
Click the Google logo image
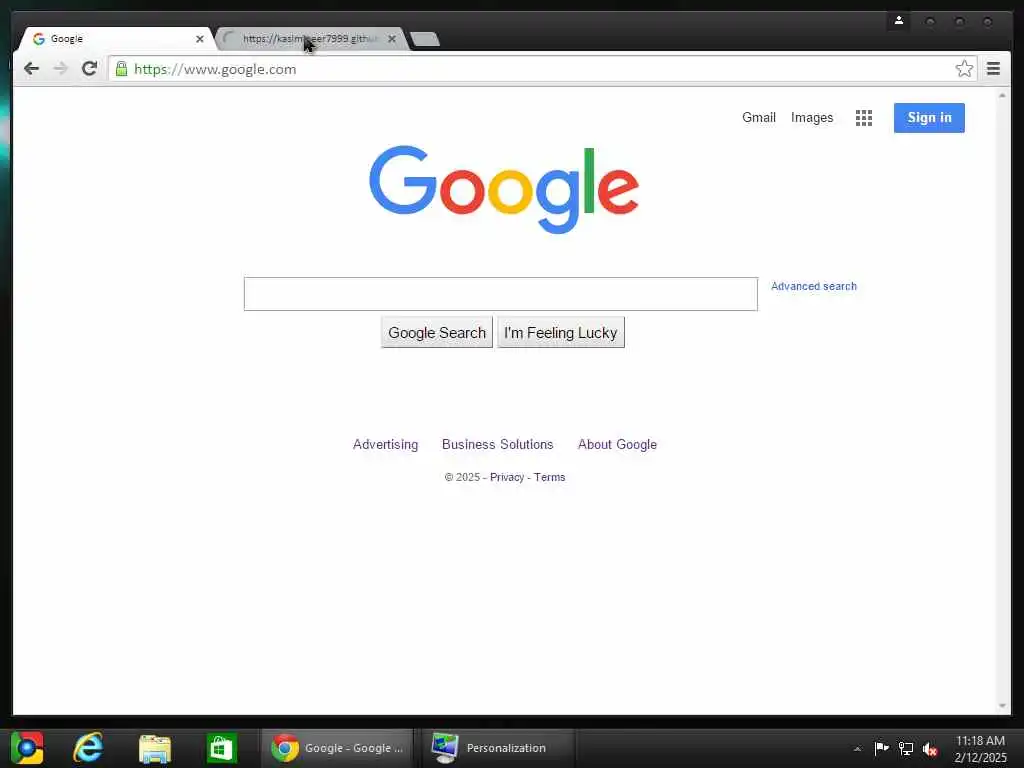tap(504, 189)
